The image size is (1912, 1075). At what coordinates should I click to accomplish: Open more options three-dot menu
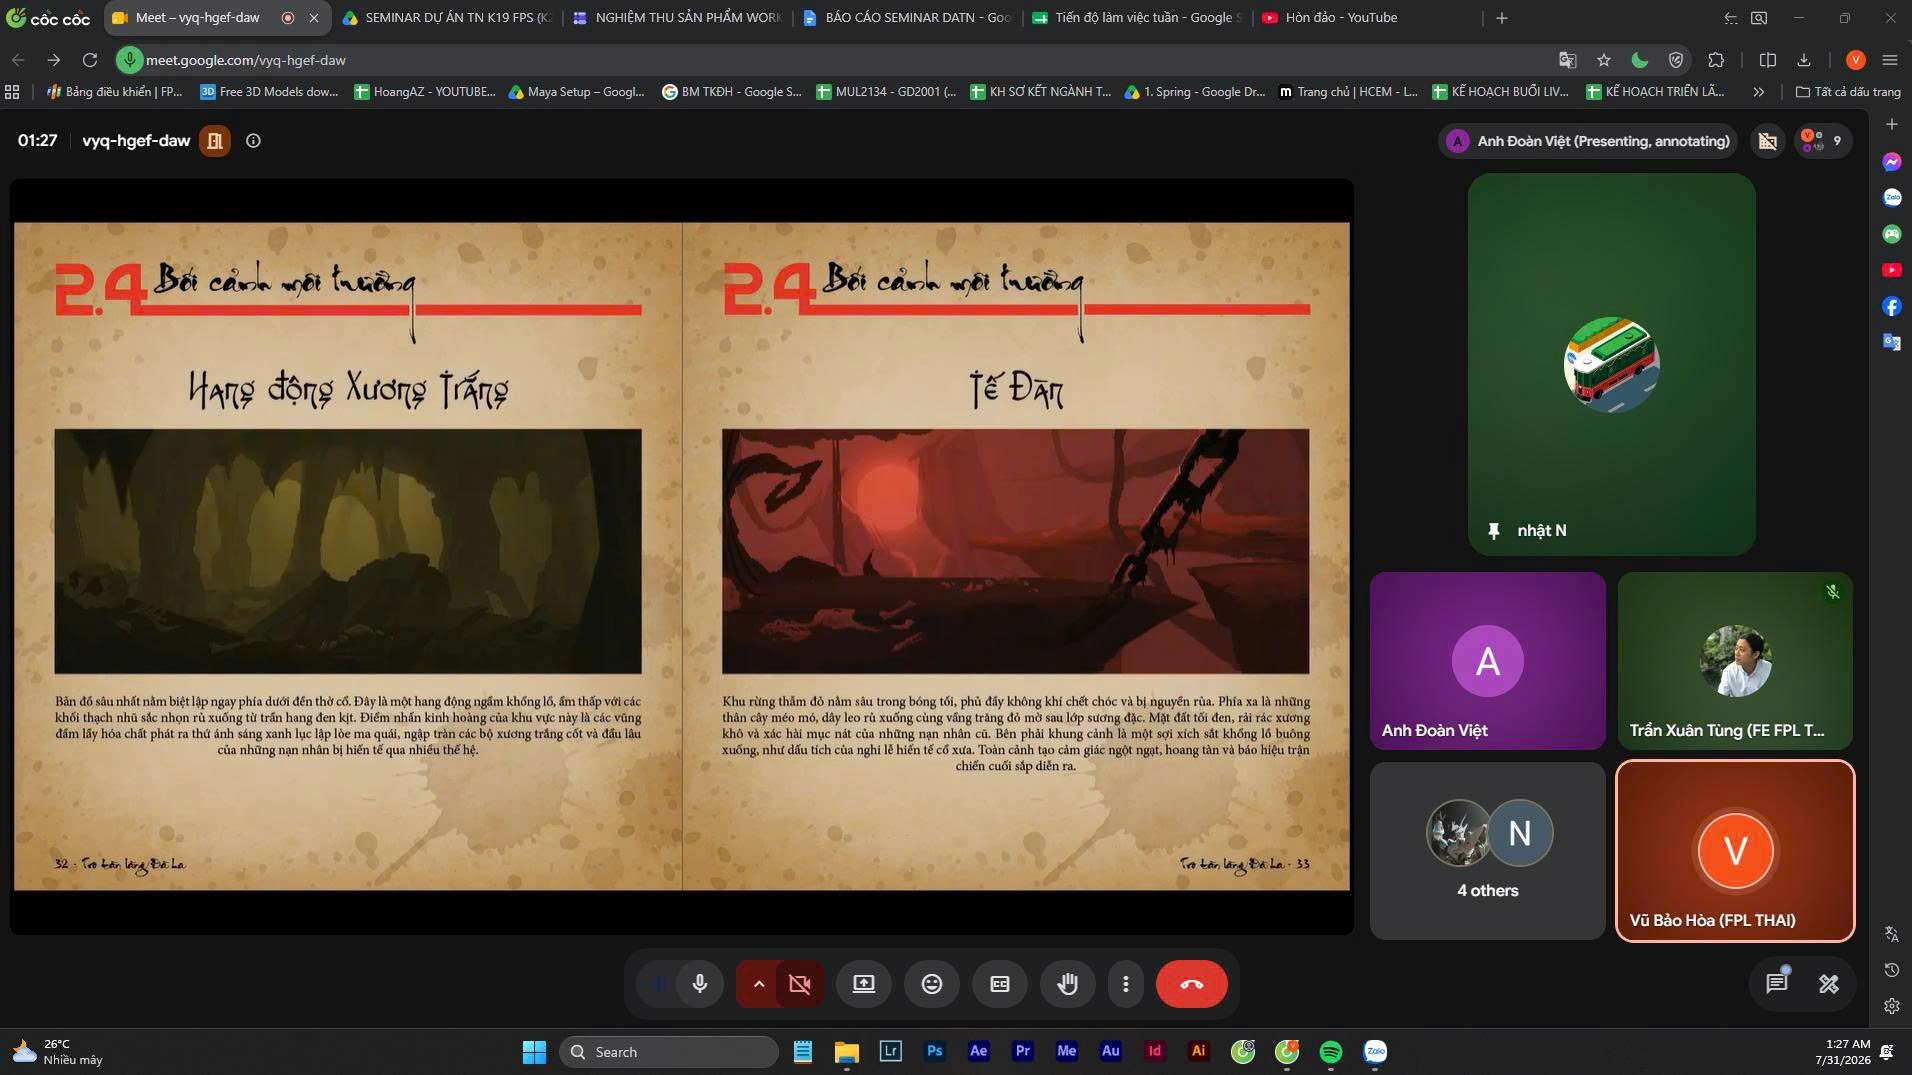[x=1125, y=984]
